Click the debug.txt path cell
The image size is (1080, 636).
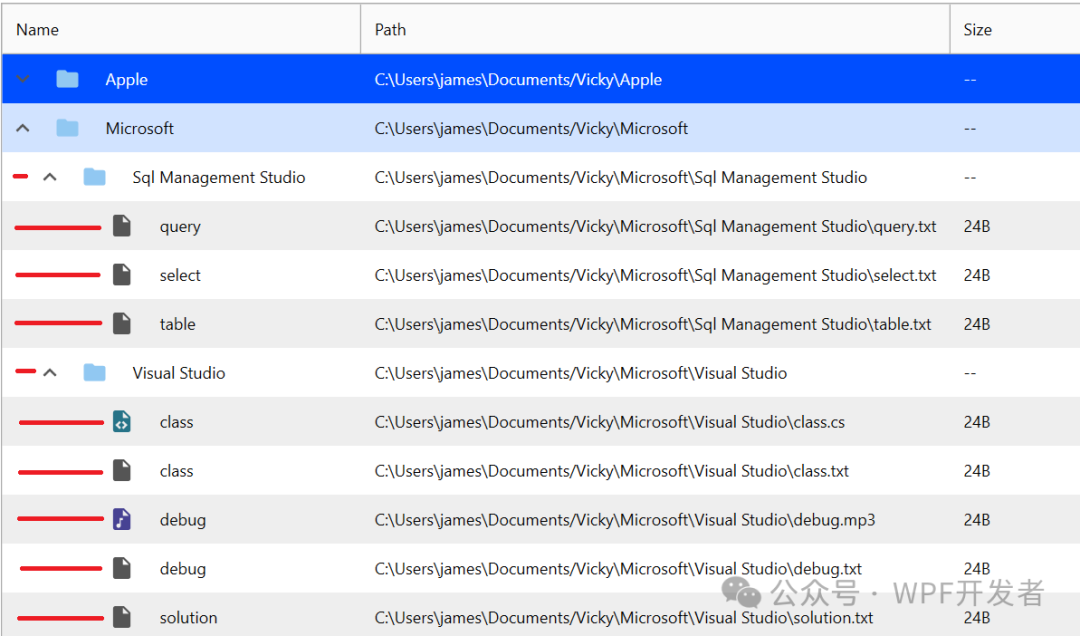click(x=618, y=569)
